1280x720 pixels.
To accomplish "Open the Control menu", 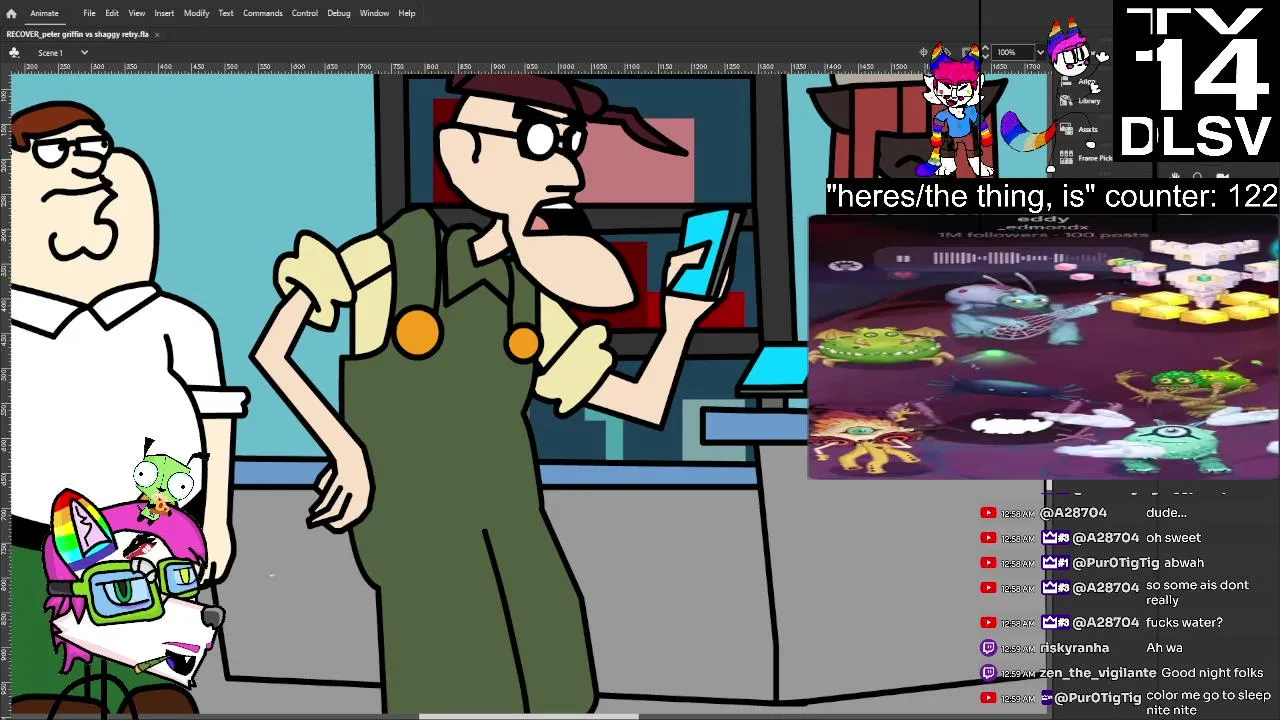I will coord(305,13).
